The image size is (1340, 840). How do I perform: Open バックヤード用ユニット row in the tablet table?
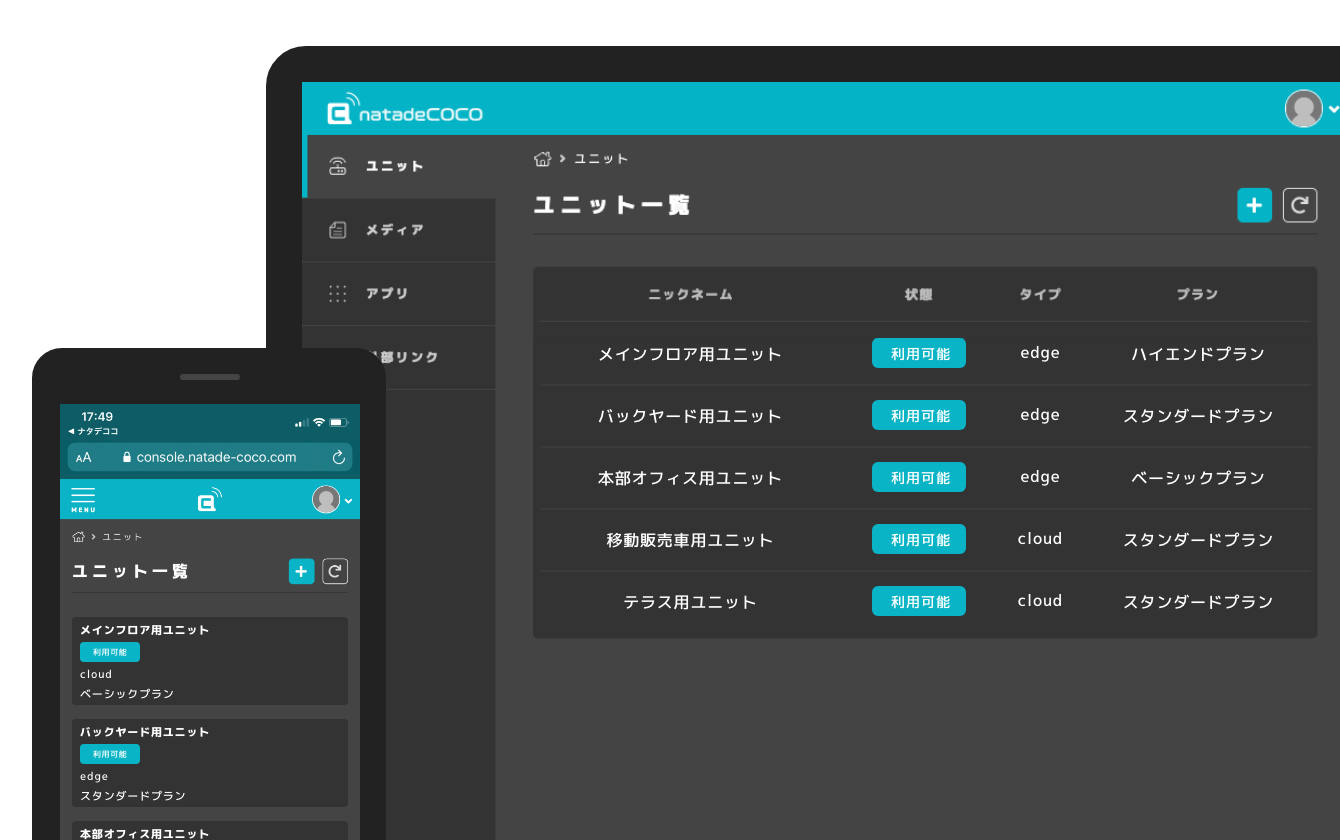(x=925, y=416)
